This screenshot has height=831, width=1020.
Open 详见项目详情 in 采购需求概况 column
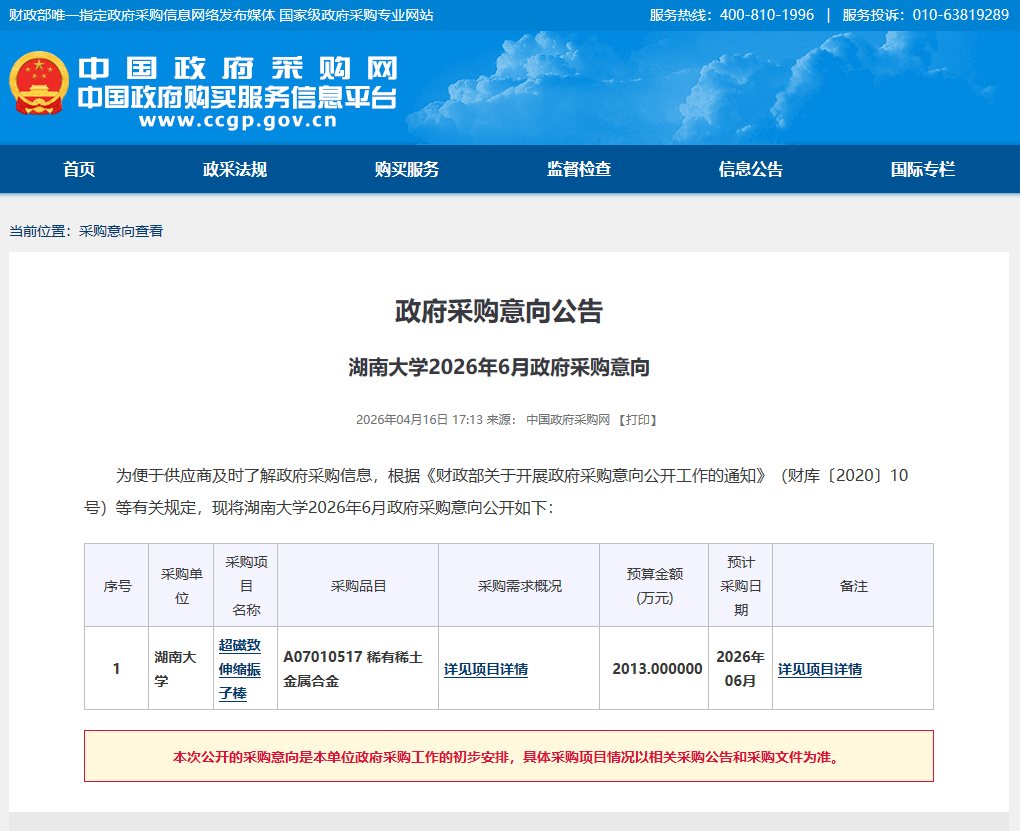(x=486, y=669)
